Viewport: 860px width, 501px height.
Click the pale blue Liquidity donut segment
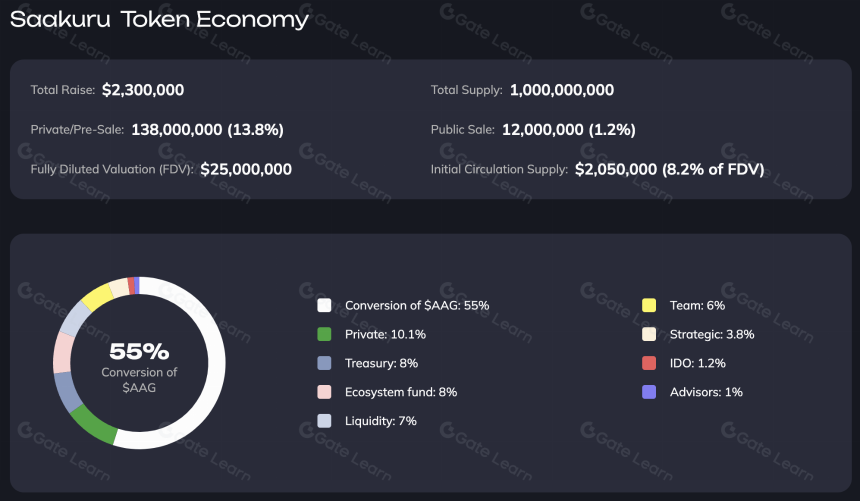[76, 319]
